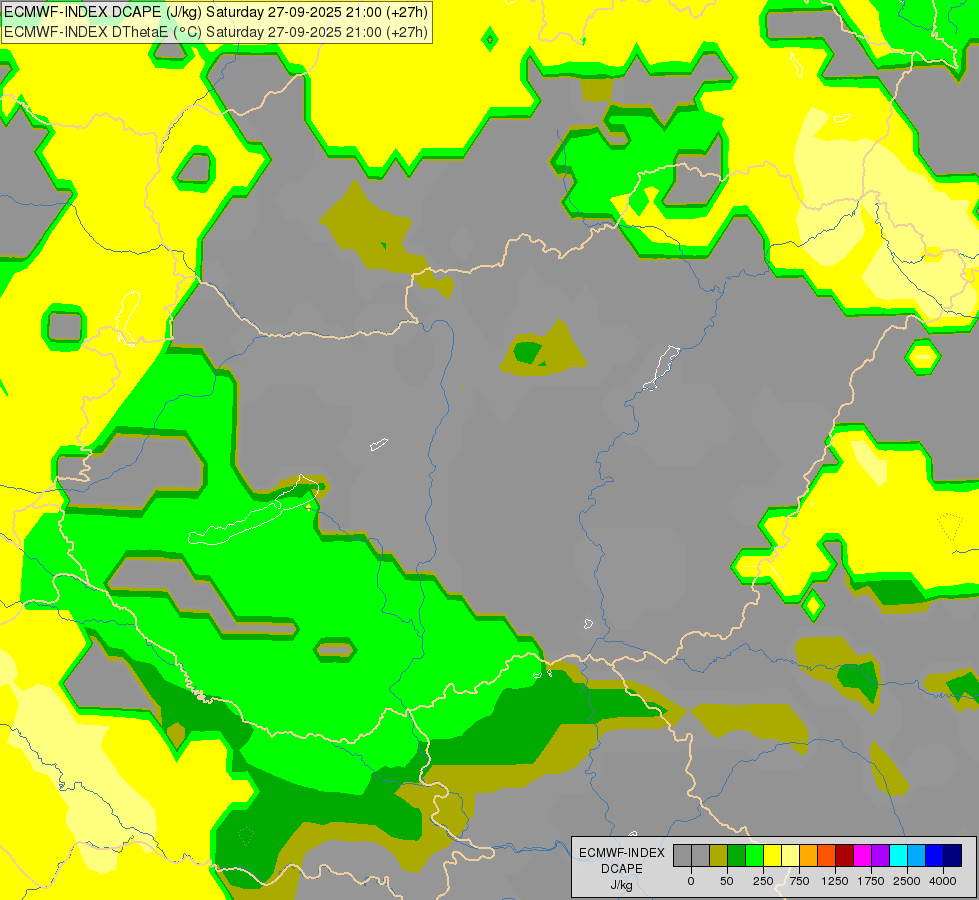The image size is (979, 900).
Task: Click the legend value 0
Action: pyautogui.click(x=691, y=881)
